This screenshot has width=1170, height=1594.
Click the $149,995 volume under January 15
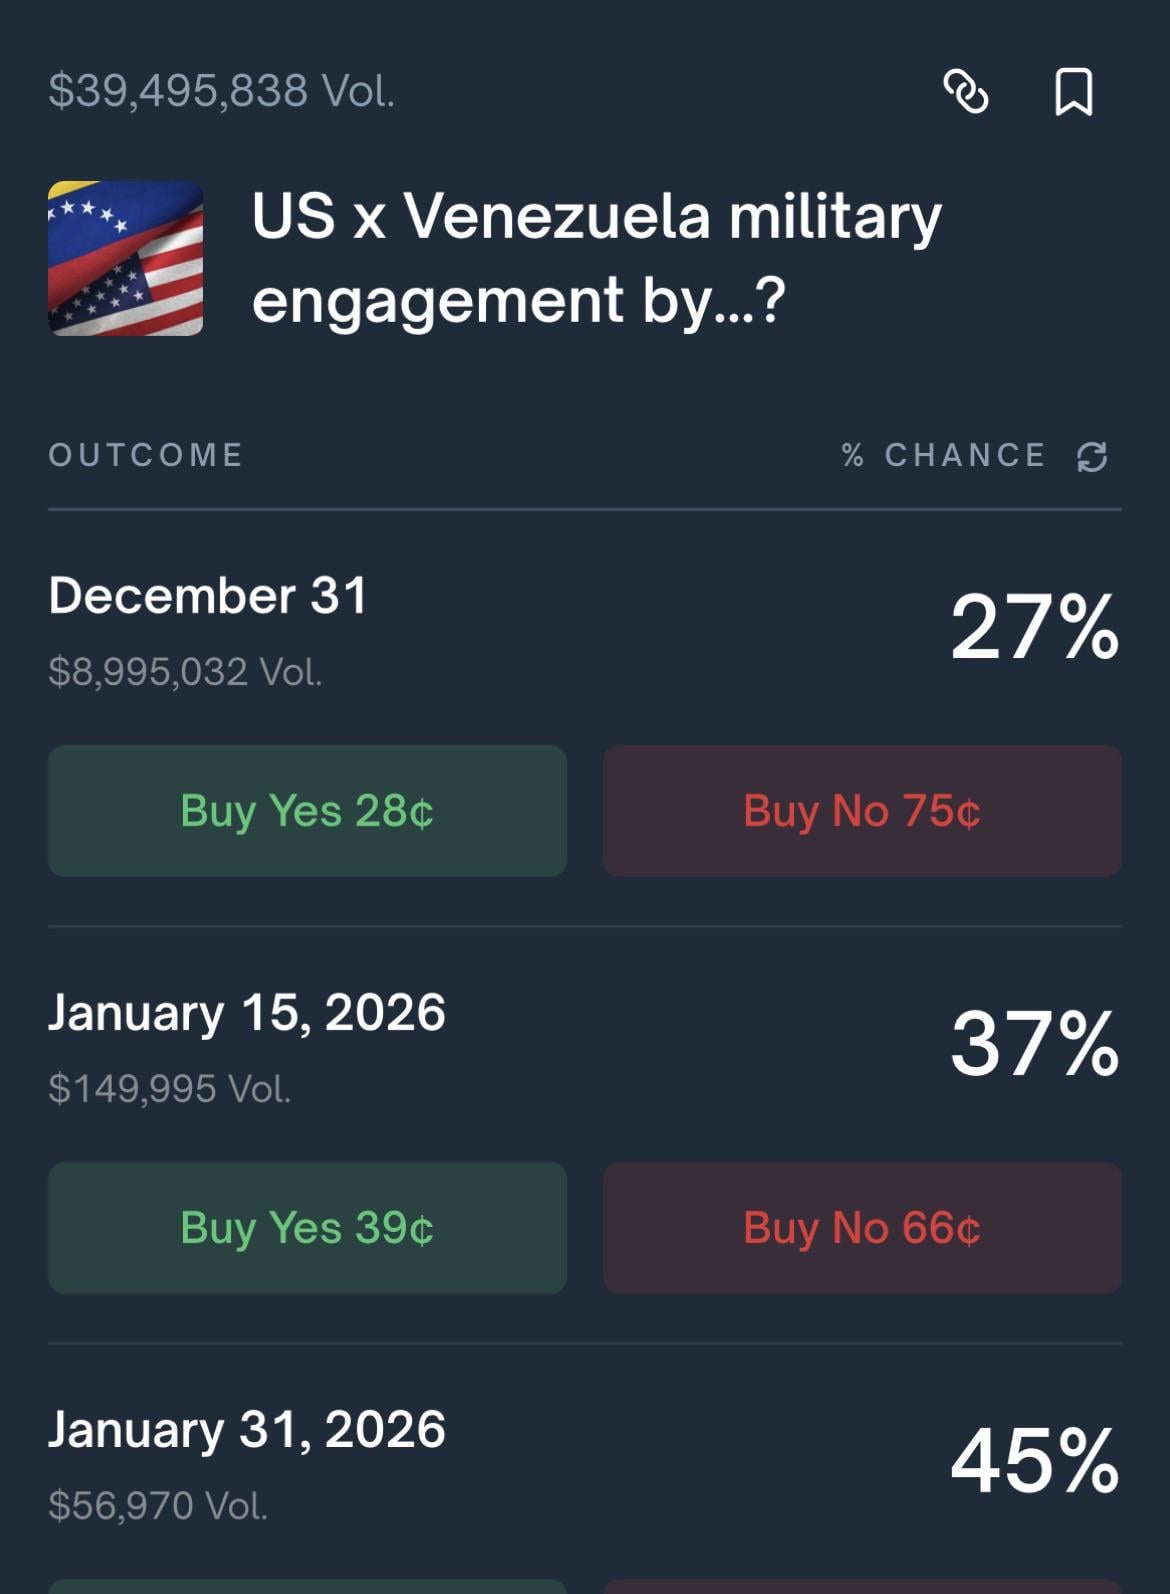[x=170, y=1089]
